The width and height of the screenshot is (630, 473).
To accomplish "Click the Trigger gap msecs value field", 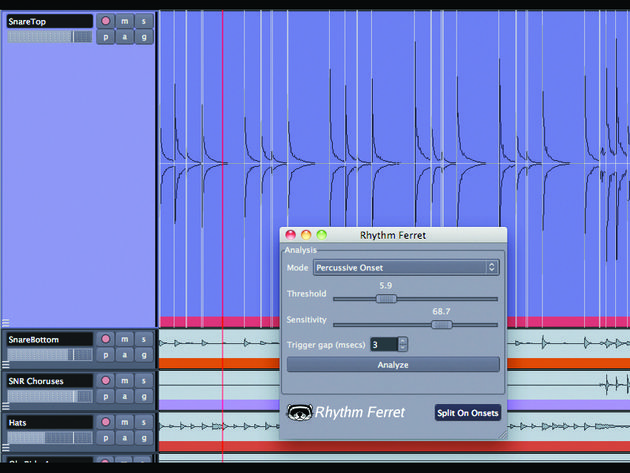I will (x=384, y=344).
